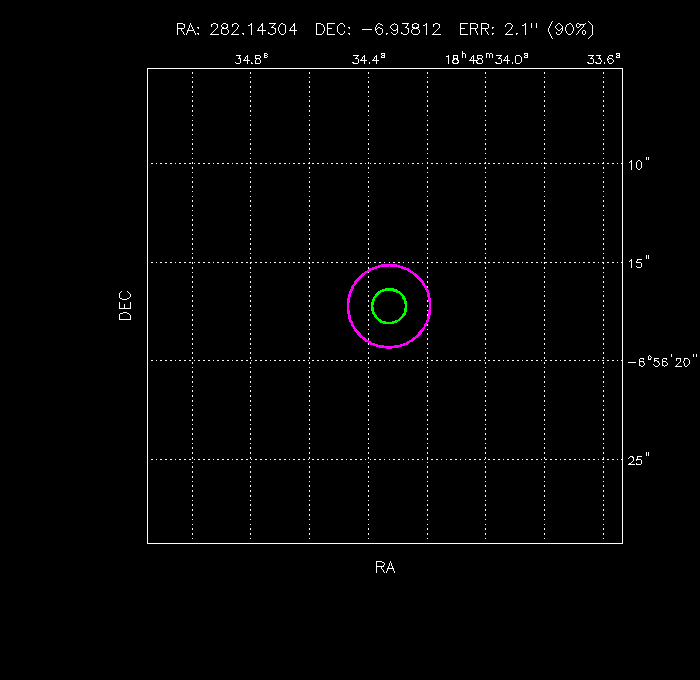Screen dimensions: 700x680
Task: Click the -6°56'20" declination label
Action: pos(662,362)
